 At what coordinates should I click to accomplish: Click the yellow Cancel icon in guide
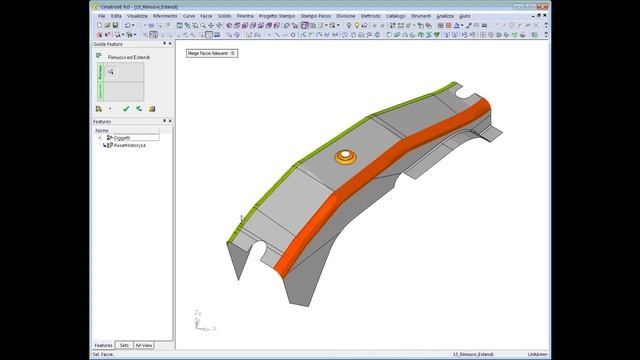(x=152, y=109)
